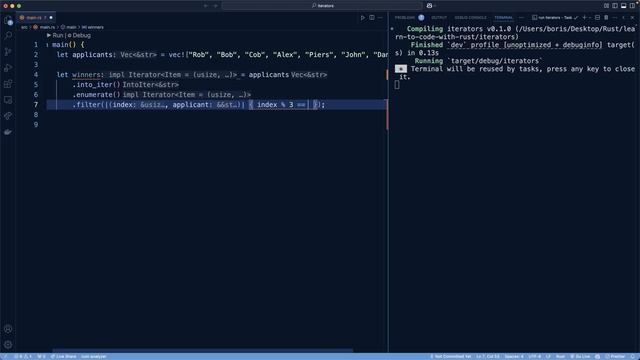Click the Live Share status bar button
Screen dimensions: 640x360
pos(63,356)
